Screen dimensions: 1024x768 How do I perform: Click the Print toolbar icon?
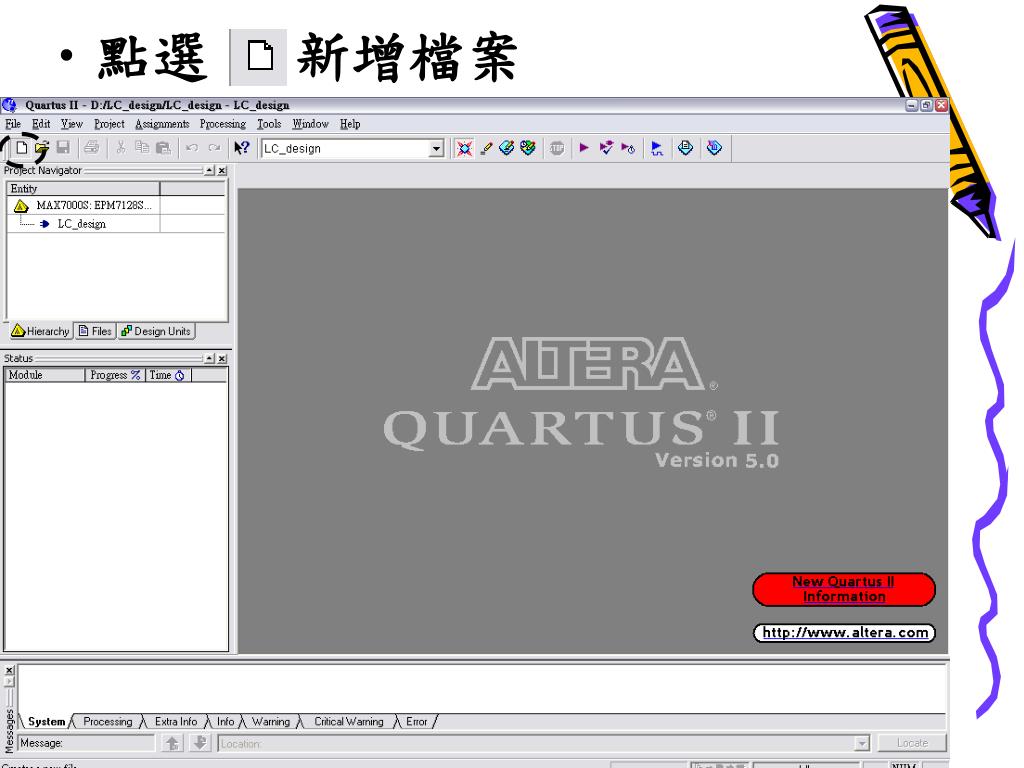coord(91,148)
